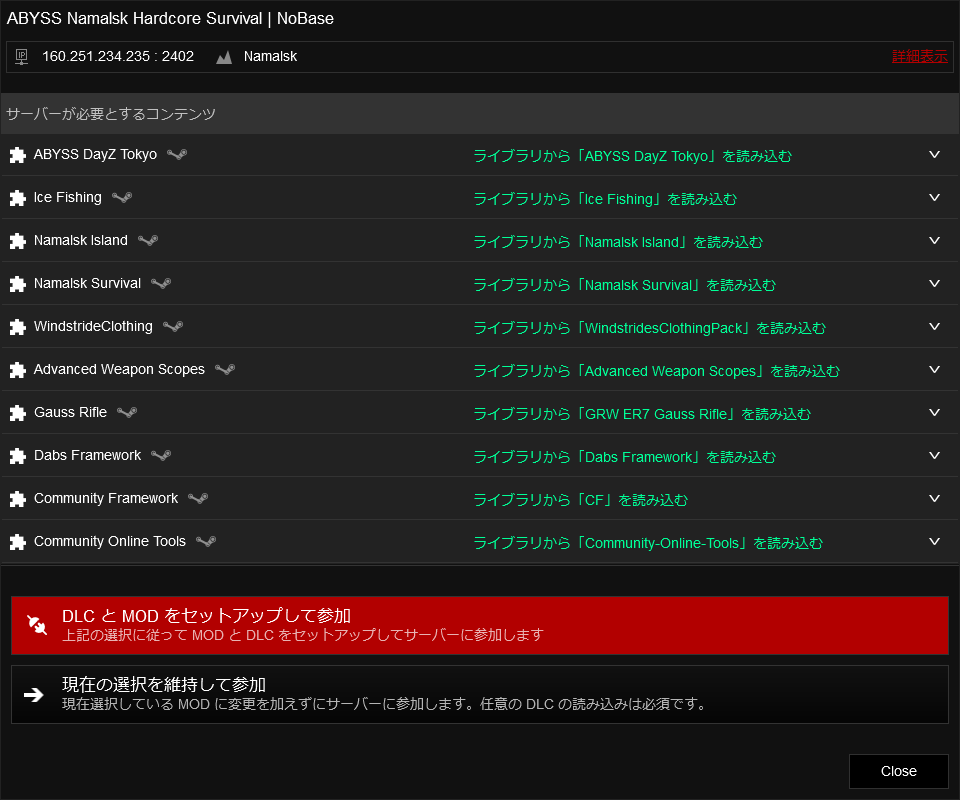Click the Steam icon next to Advanced Weapon Scopes

225,369
